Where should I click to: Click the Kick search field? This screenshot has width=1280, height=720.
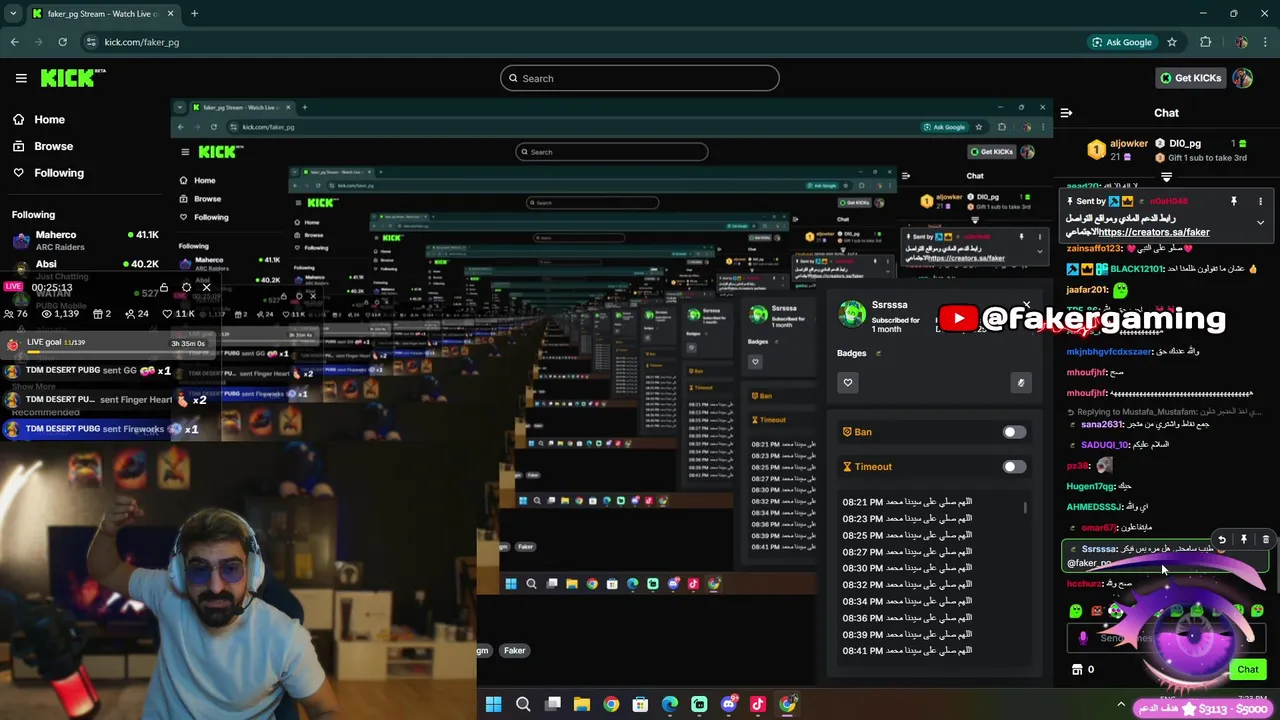click(640, 78)
